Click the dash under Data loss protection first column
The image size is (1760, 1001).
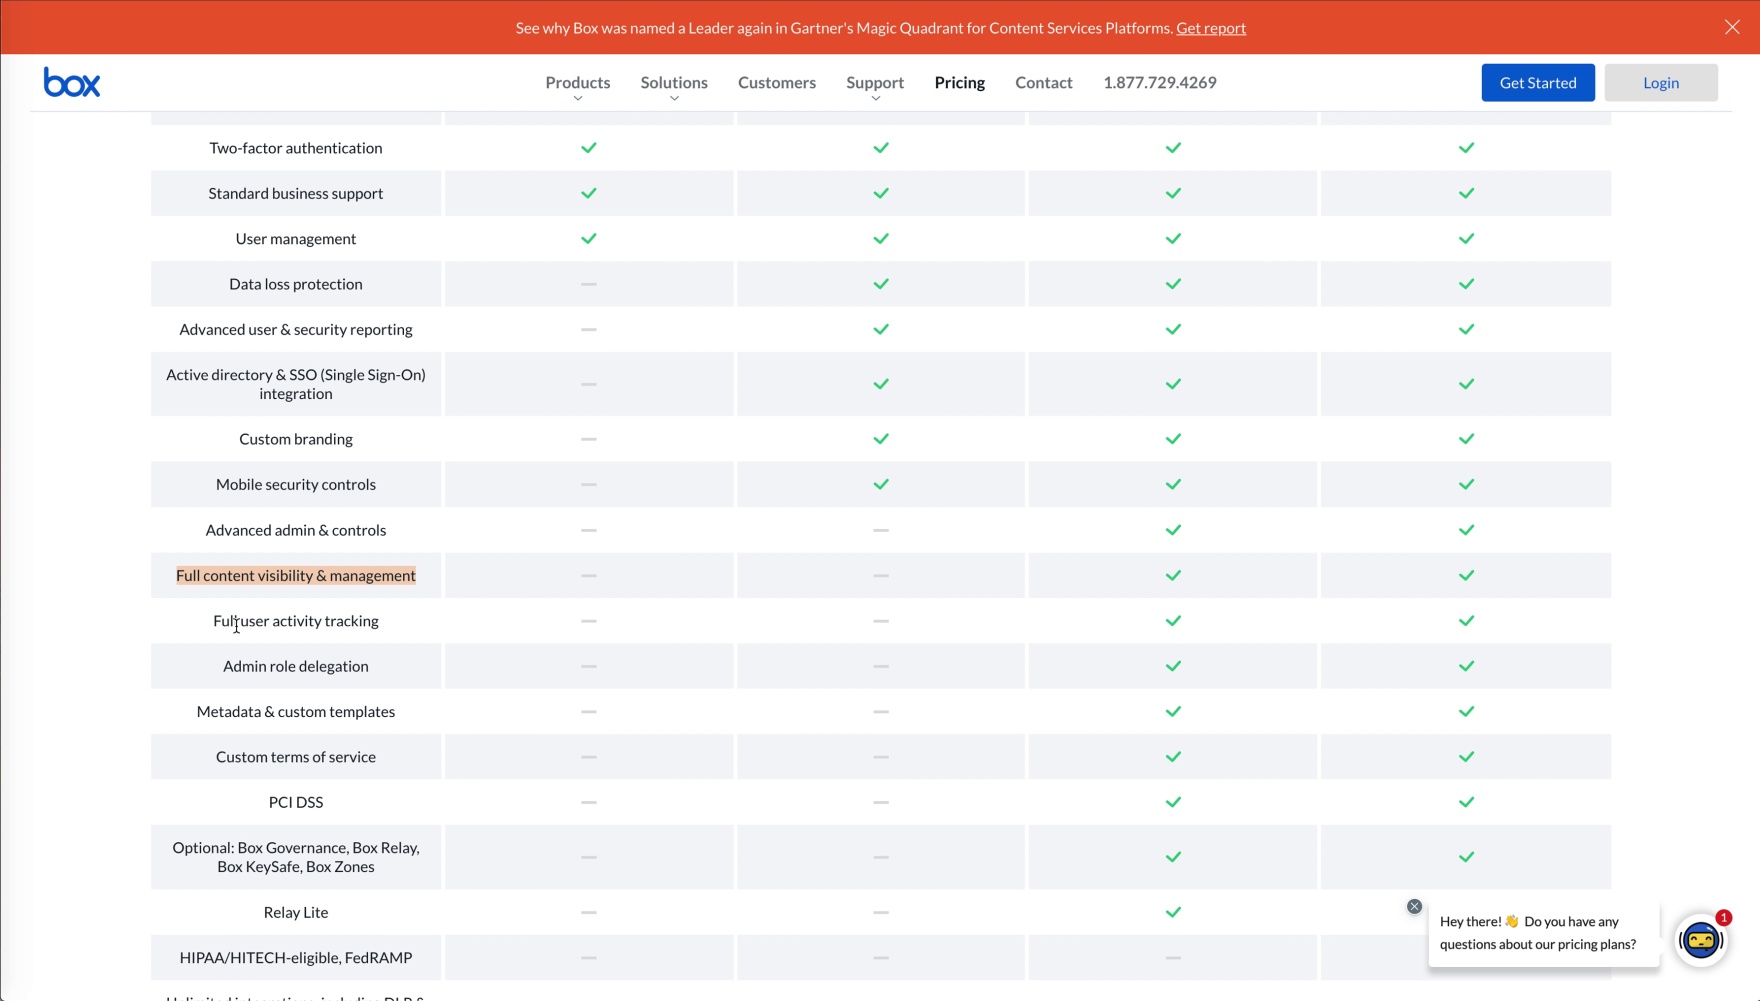click(589, 284)
